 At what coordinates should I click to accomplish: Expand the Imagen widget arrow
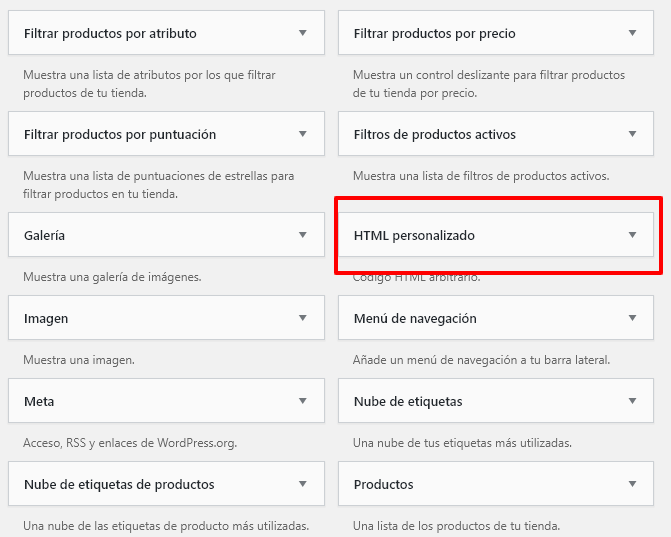point(303,318)
